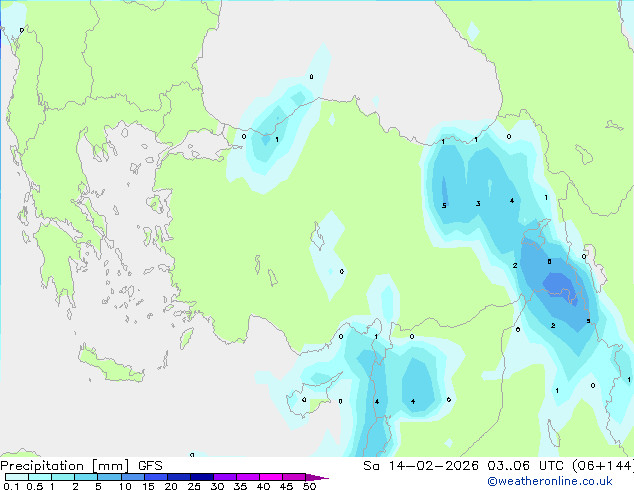Click the "45" legend value
634x490 pixels.
(286, 486)
